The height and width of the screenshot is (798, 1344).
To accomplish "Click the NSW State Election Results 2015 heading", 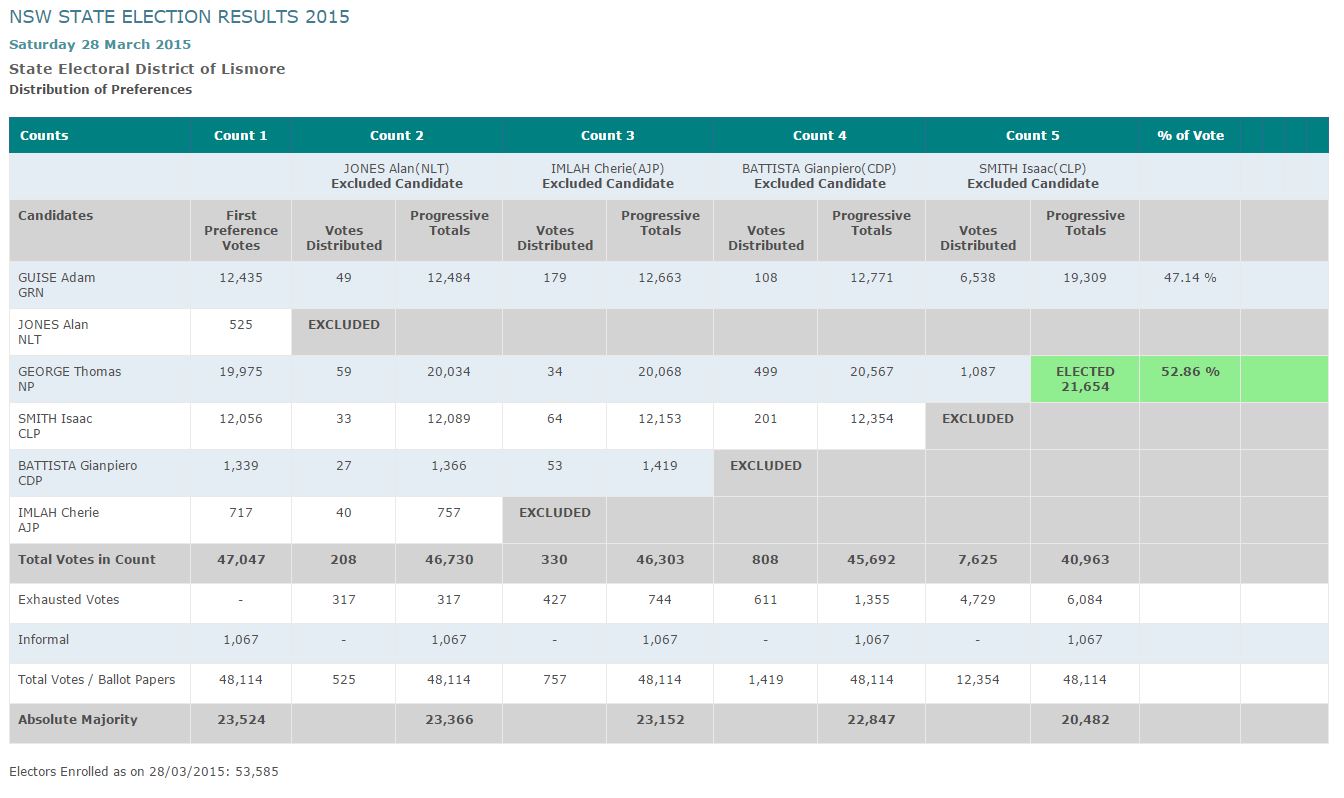I will click(x=179, y=17).
